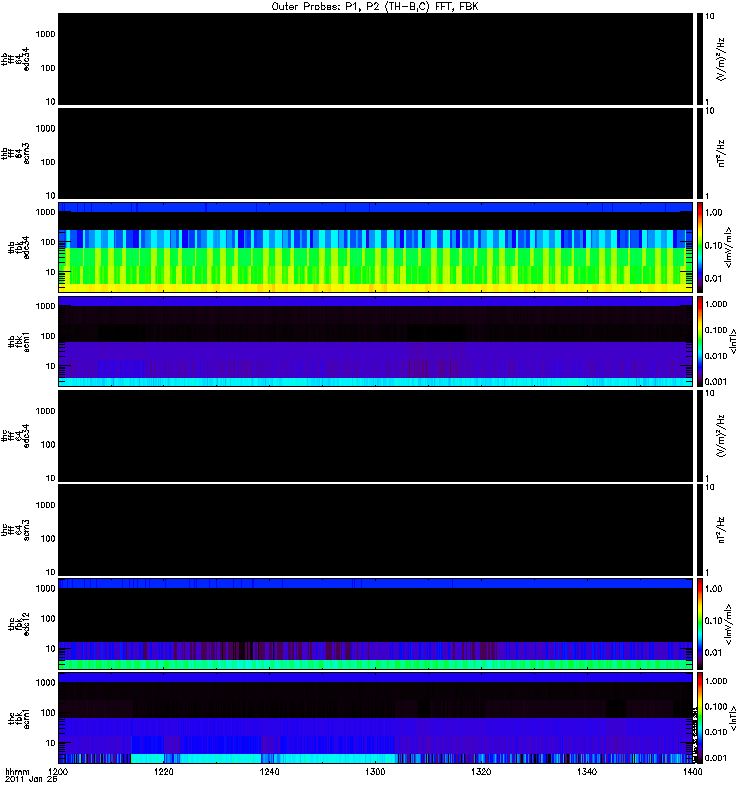Click the 1200 time axis label
Image resolution: width=750 pixels, height=800 pixels.
click(58, 771)
